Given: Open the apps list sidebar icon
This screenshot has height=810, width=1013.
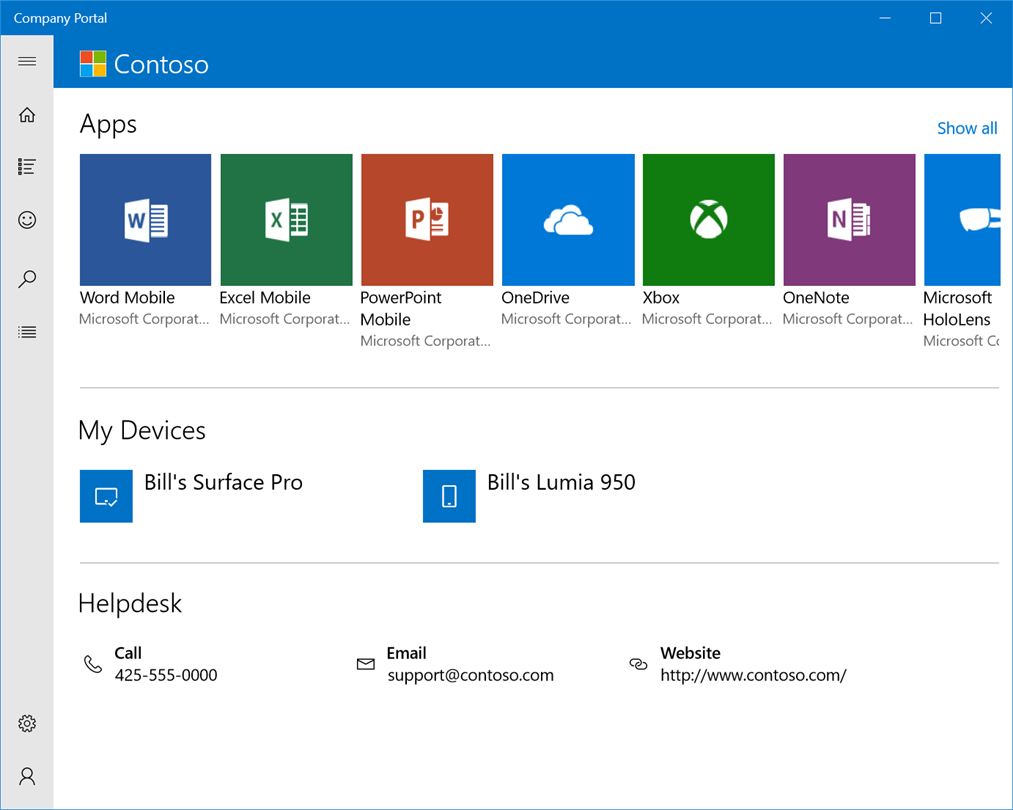Looking at the screenshot, I should pyautogui.click(x=27, y=167).
